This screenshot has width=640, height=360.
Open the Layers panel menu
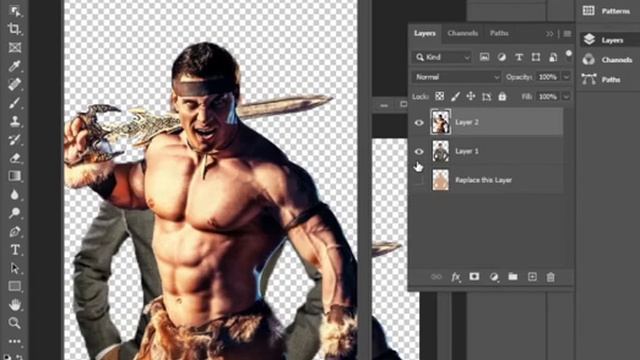tap(567, 34)
